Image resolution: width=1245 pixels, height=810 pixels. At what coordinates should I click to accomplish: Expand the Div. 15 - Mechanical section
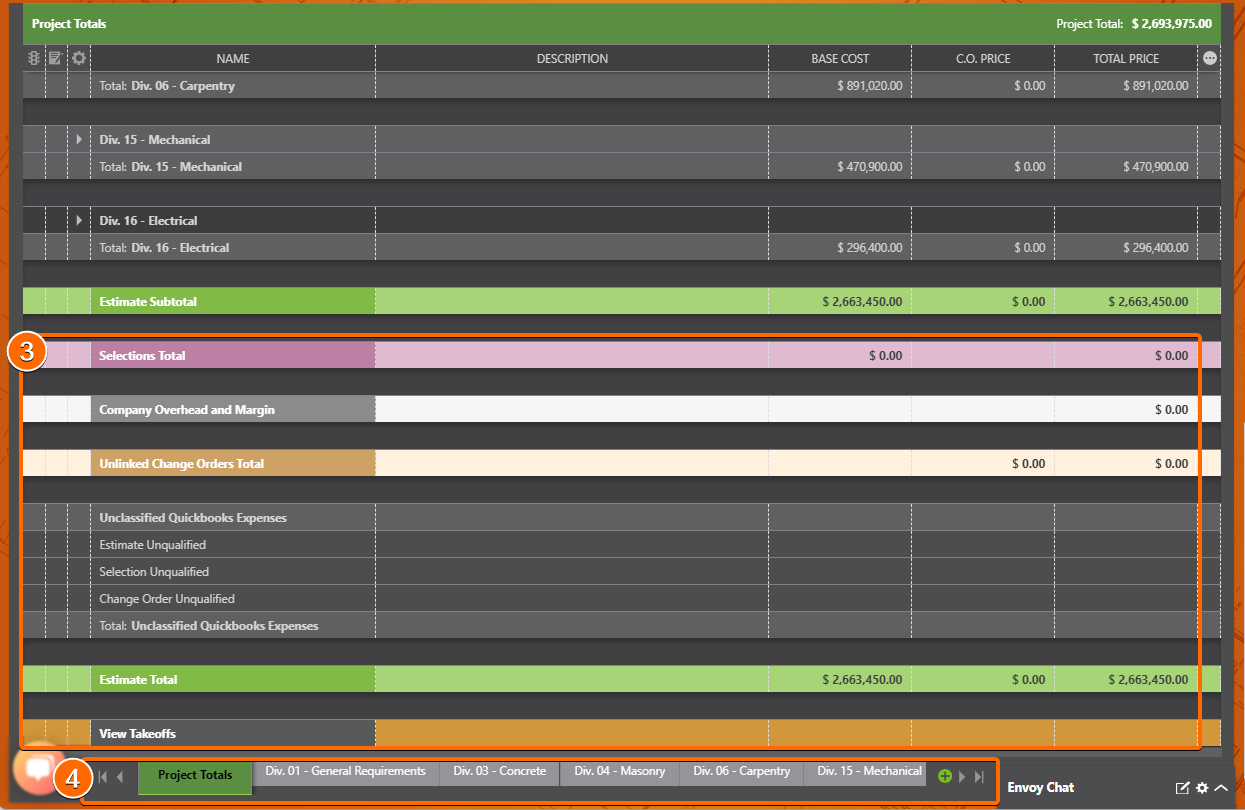(x=79, y=139)
